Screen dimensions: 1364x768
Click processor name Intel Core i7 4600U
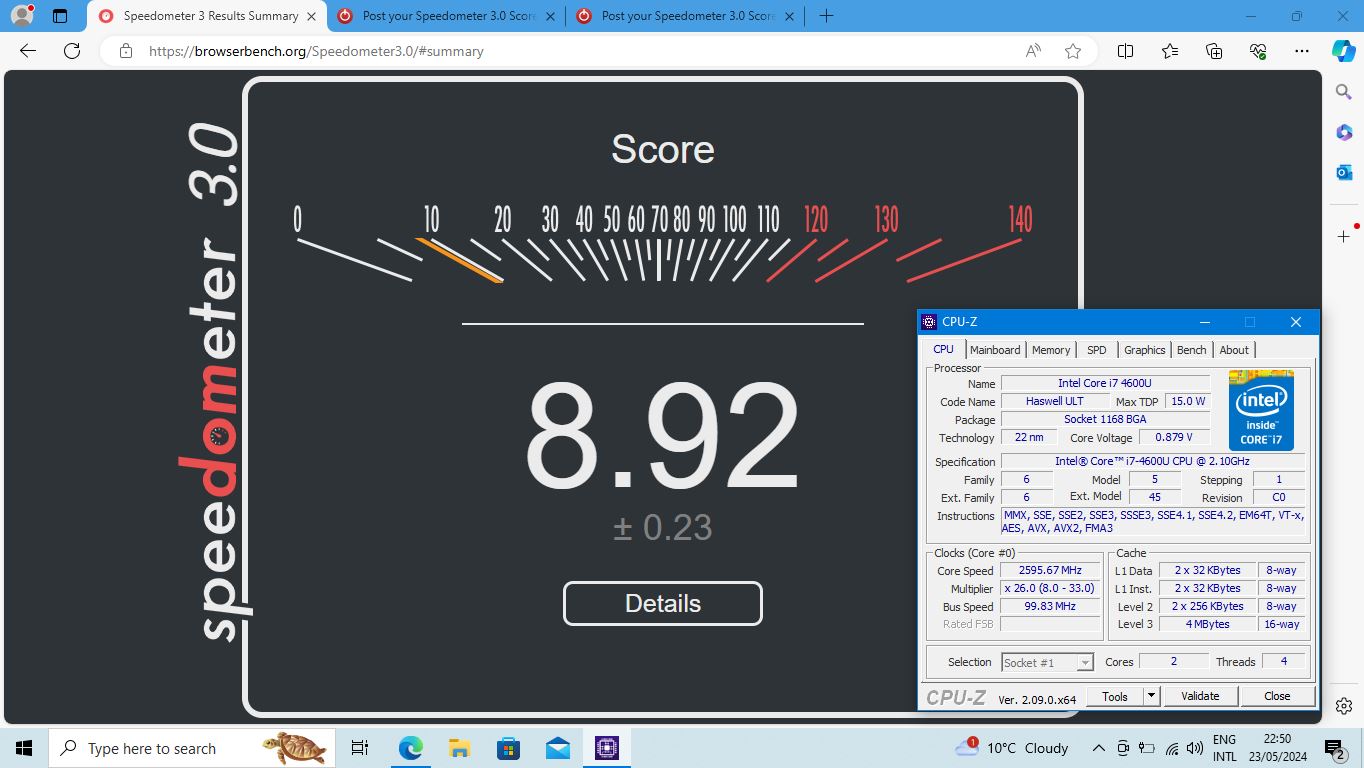pyautogui.click(x=1105, y=383)
